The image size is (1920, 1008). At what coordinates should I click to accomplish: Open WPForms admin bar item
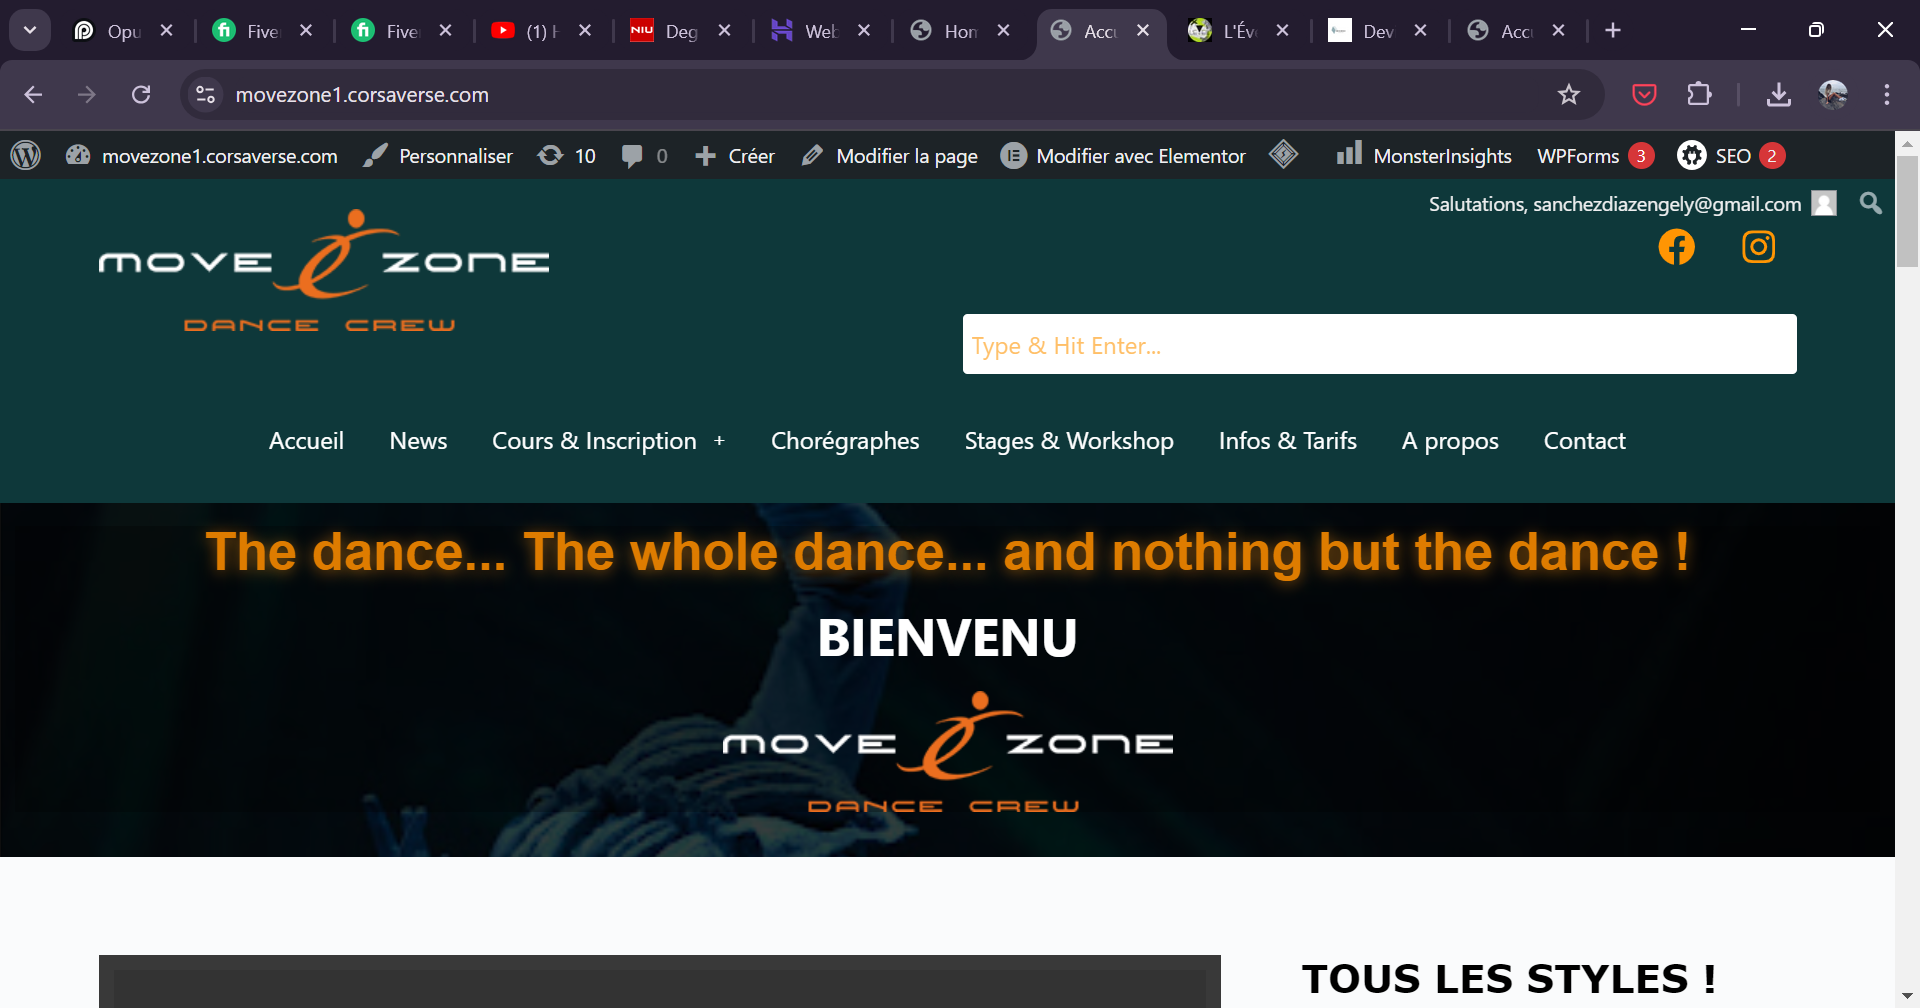point(1577,156)
